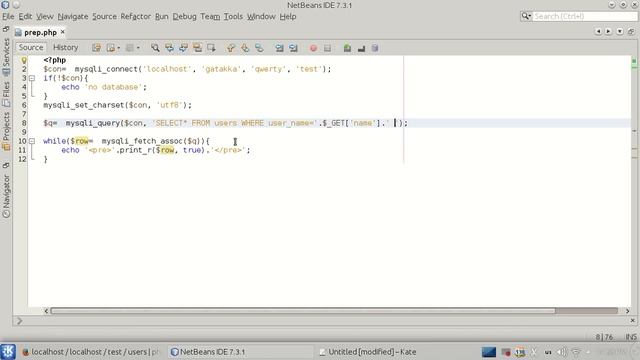The height and width of the screenshot is (360, 640).
Task: Open the Tools menu
Action: [233, 16]
